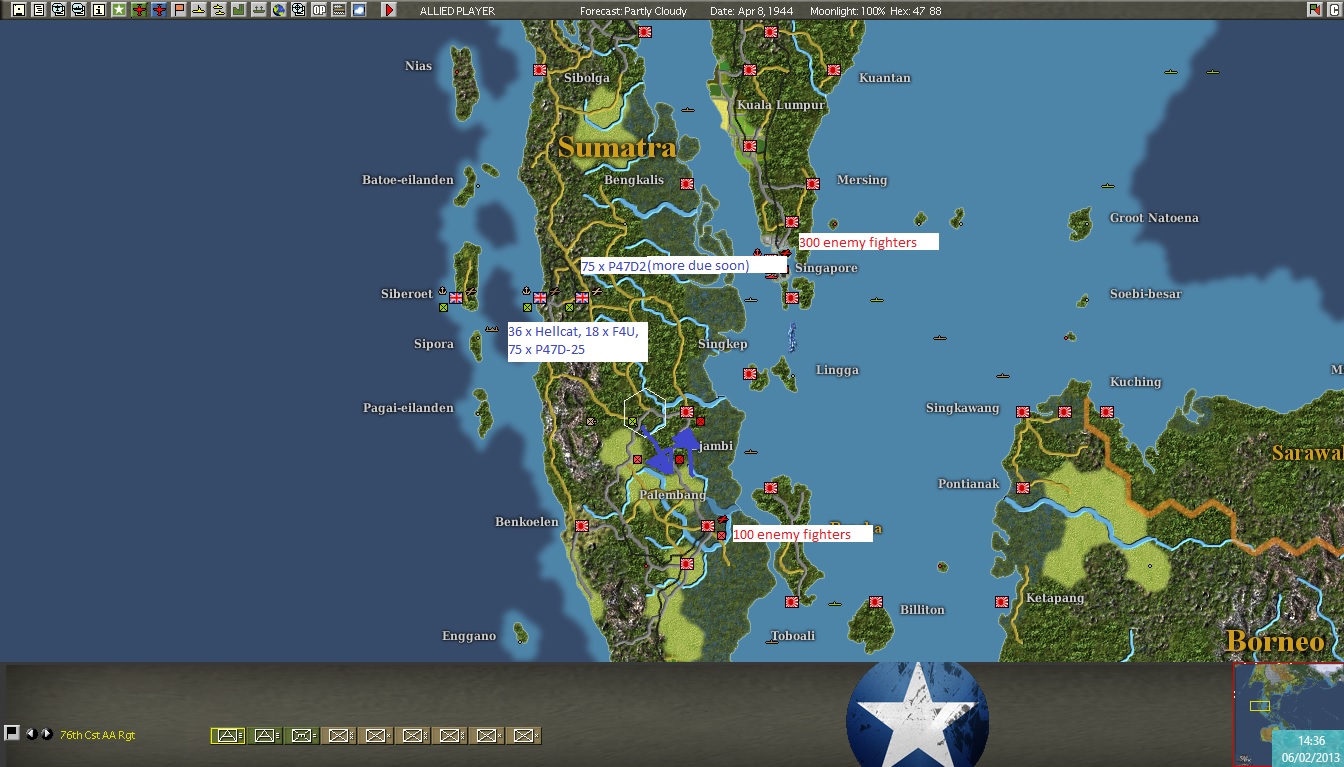Click the Borneo region label
The width and height of the screenshot is (1344, 767).
pyautogui.click(x=1275, y=641)
